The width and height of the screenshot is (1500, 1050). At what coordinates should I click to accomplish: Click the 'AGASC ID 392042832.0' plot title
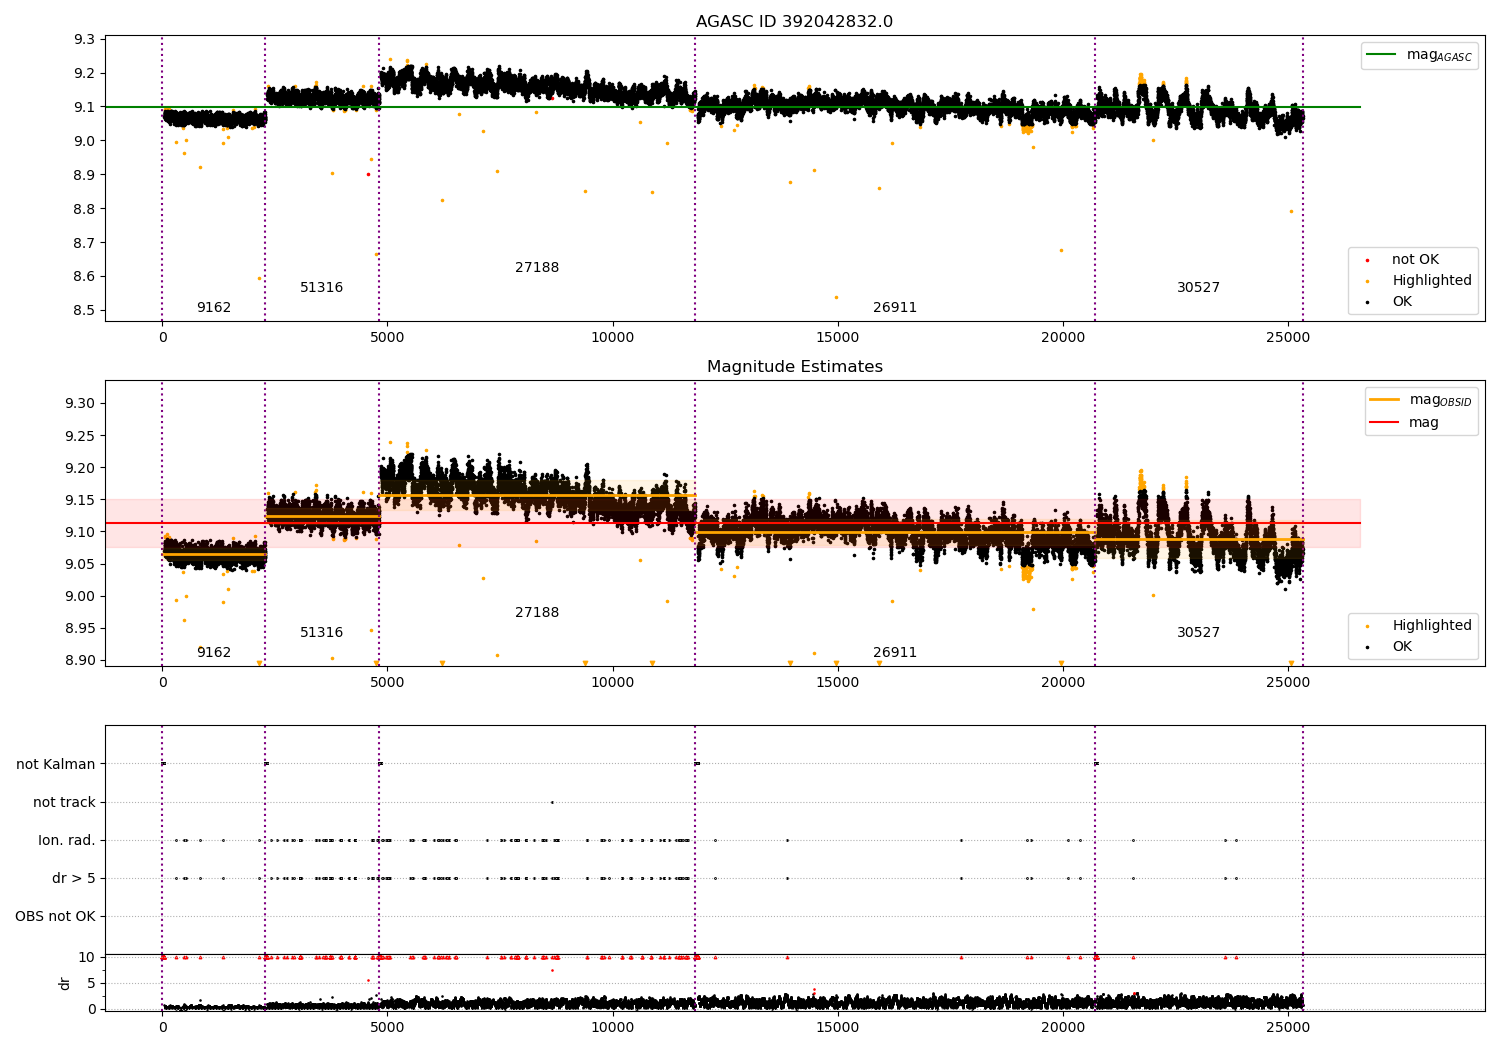(x=794, y=22)
